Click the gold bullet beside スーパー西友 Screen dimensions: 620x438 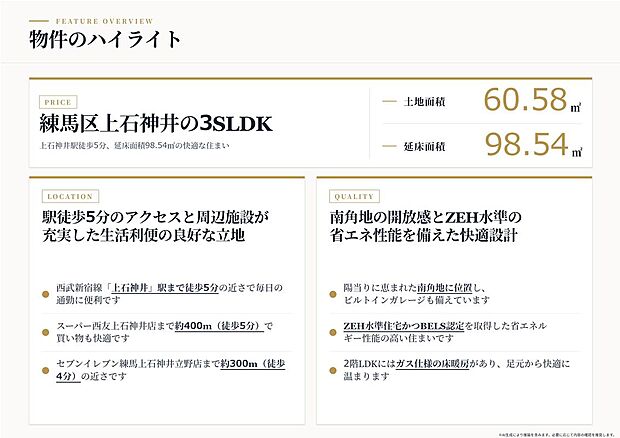[45, 332]
